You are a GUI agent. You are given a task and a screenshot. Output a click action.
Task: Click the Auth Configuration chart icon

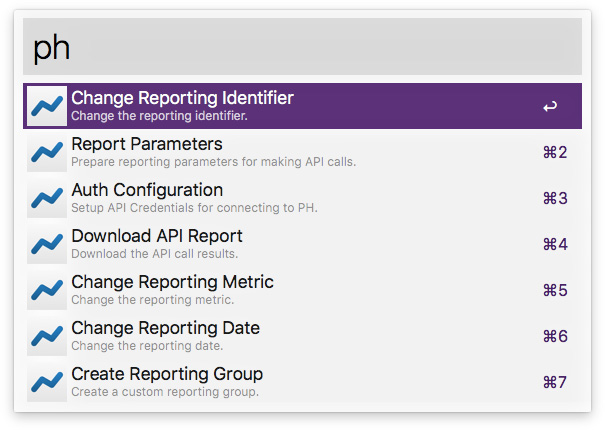point(46,198)
